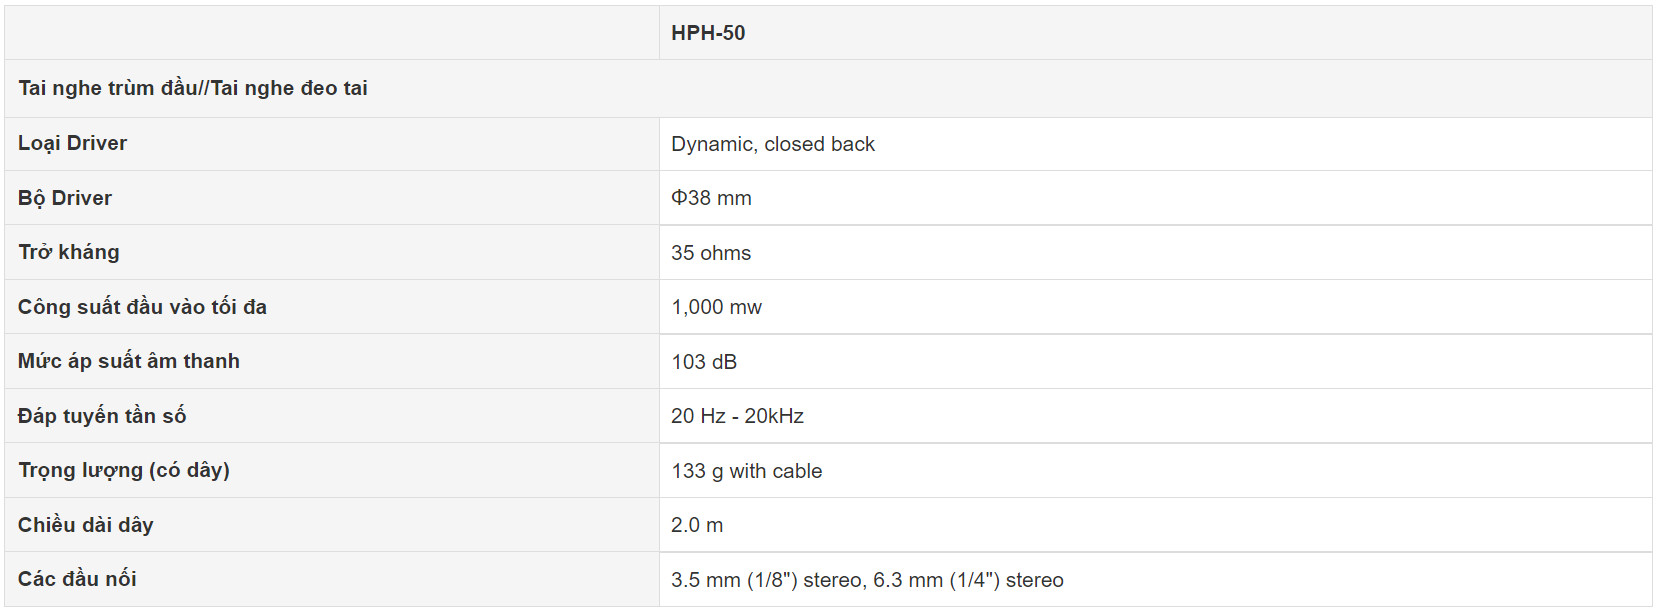Screen dimensions: 1658x610
Task: Select the Bộ Driver label
Action: click(x=65, y=198)
